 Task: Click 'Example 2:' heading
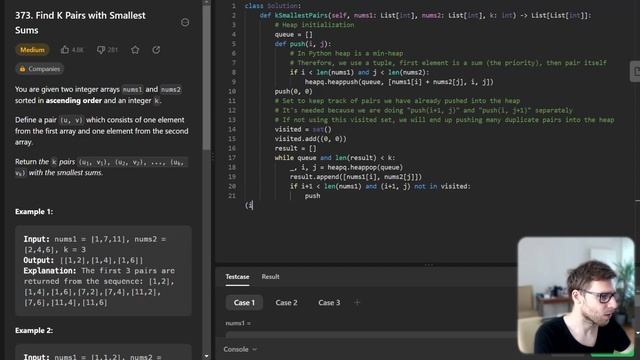tap(34, 330)
